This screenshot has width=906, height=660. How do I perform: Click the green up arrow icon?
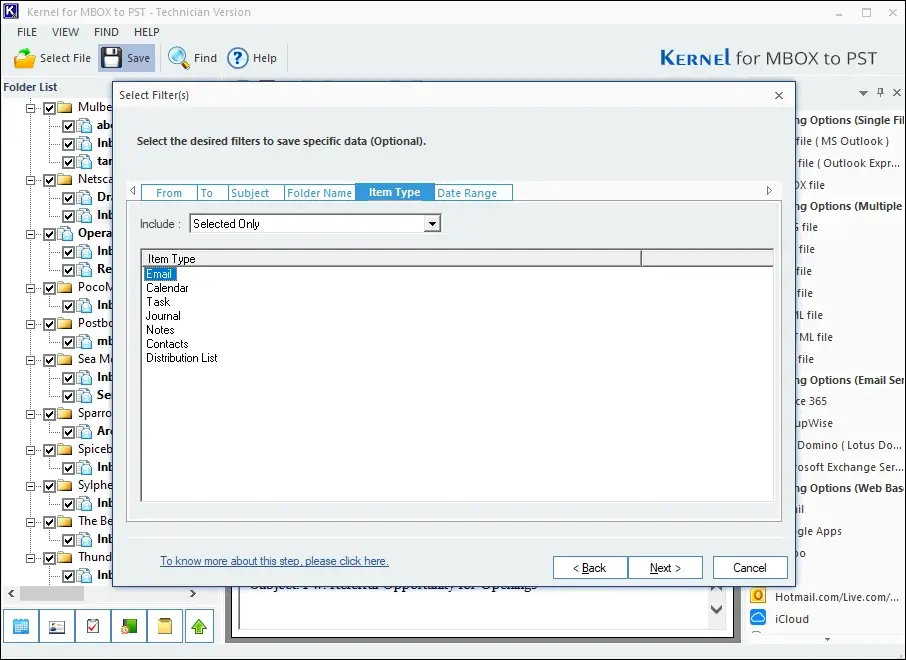point(199,626)
